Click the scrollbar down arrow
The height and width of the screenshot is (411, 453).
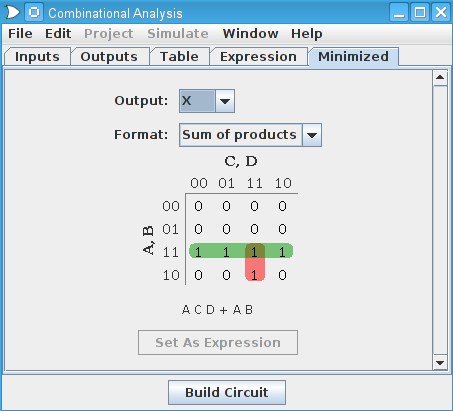pyautogui.click(x=440, y=363)
